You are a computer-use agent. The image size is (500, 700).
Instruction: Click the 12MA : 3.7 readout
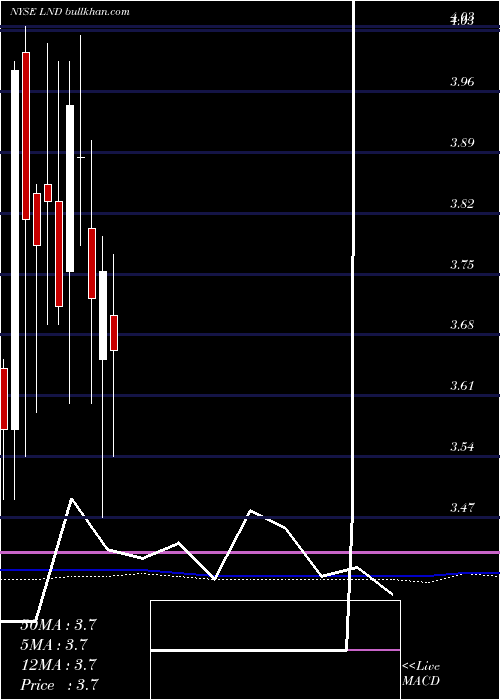point(58,665)
